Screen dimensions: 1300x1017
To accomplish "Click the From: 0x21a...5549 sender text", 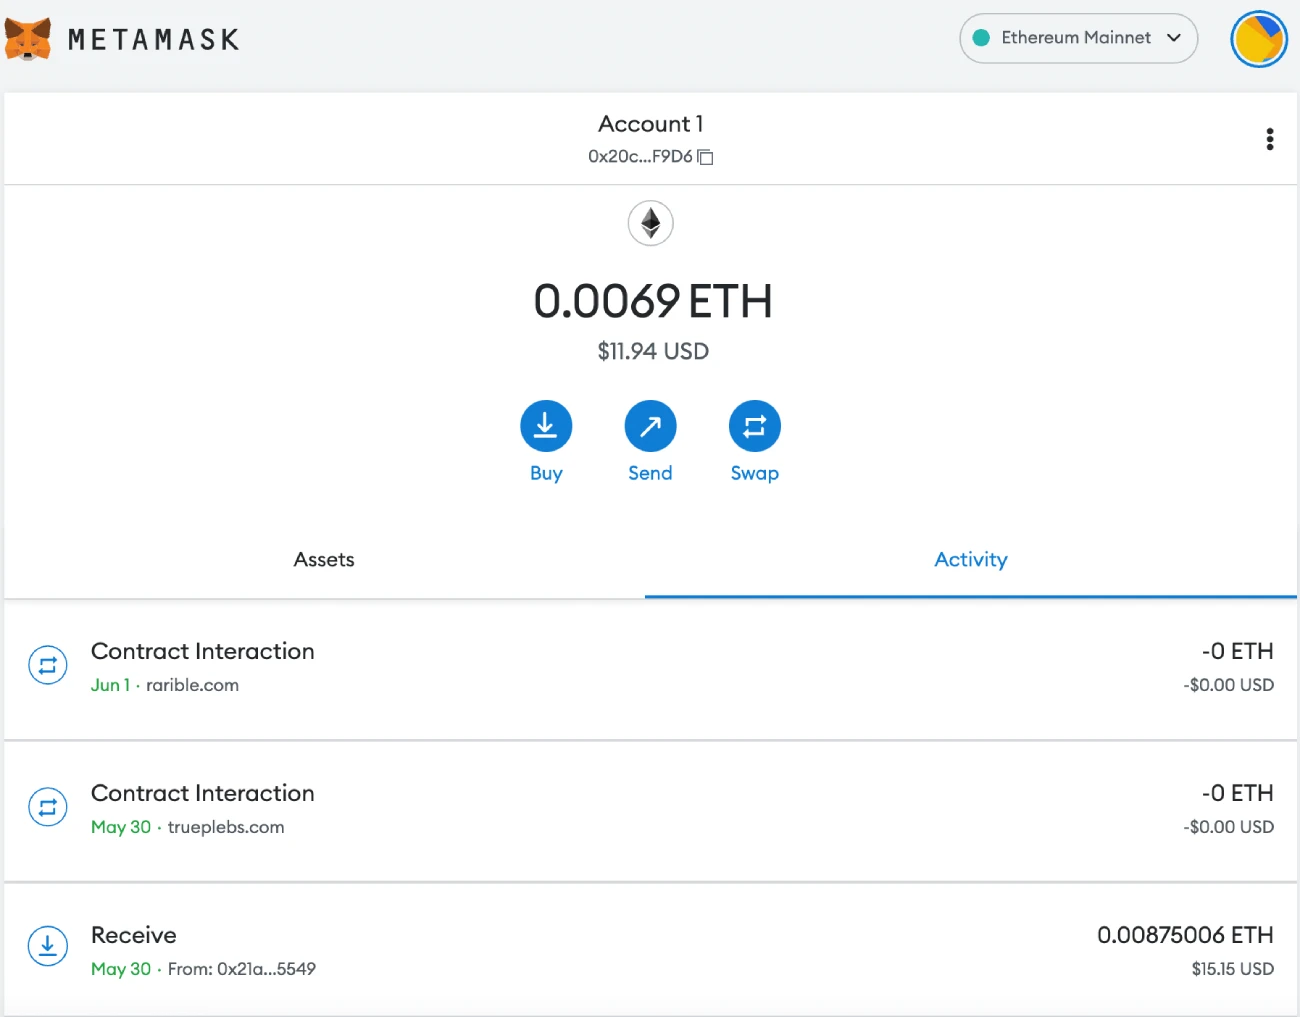I will tap(242, 969).
